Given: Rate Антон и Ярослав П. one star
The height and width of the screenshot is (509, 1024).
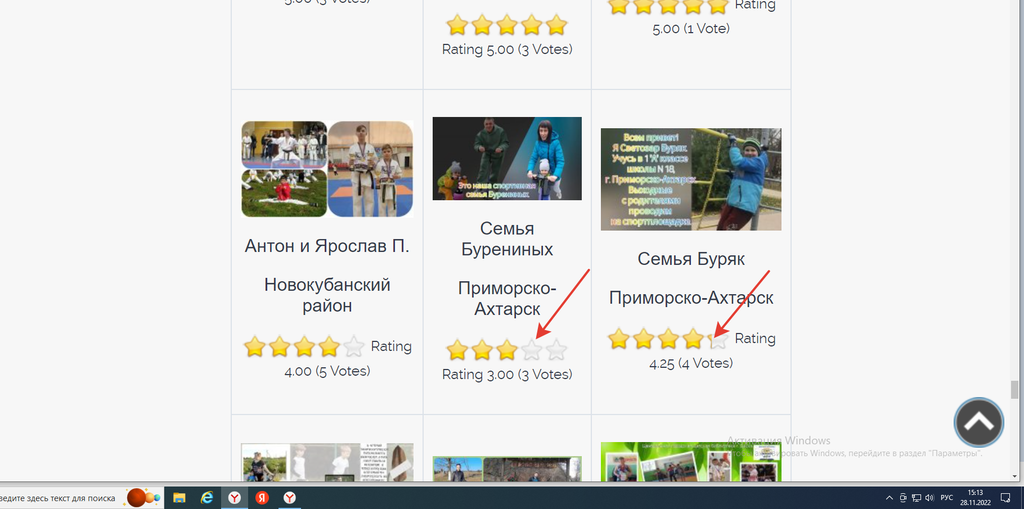Looking at the screenshot, I should pos(254,346).
